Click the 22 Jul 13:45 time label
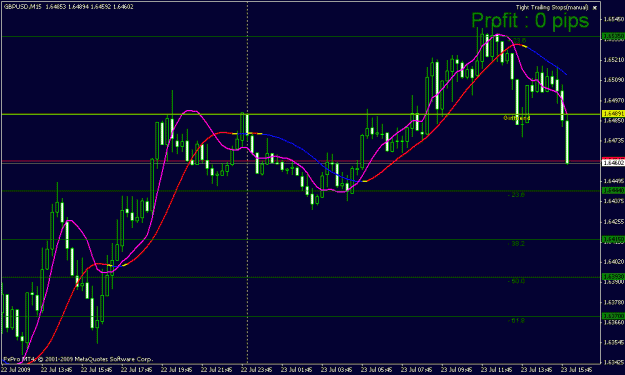 coord(56,369)
